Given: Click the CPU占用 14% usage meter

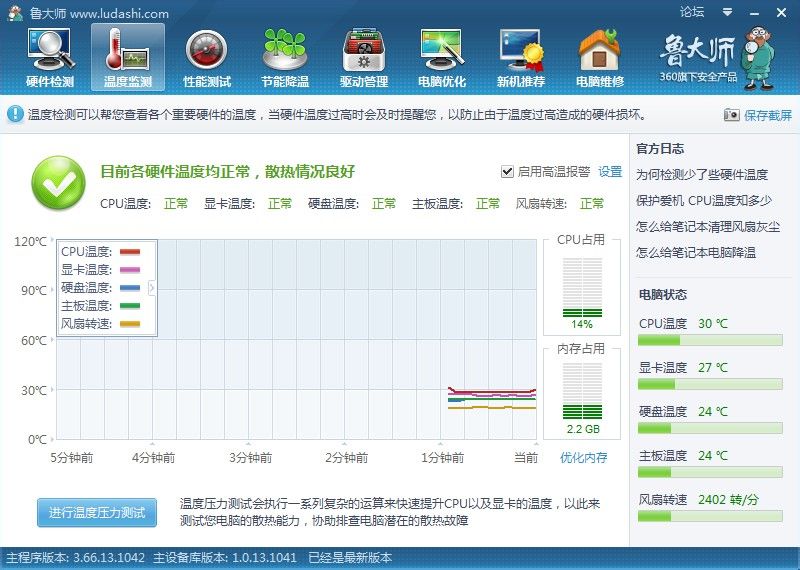Looking at the screenshot, I should 582,288.
